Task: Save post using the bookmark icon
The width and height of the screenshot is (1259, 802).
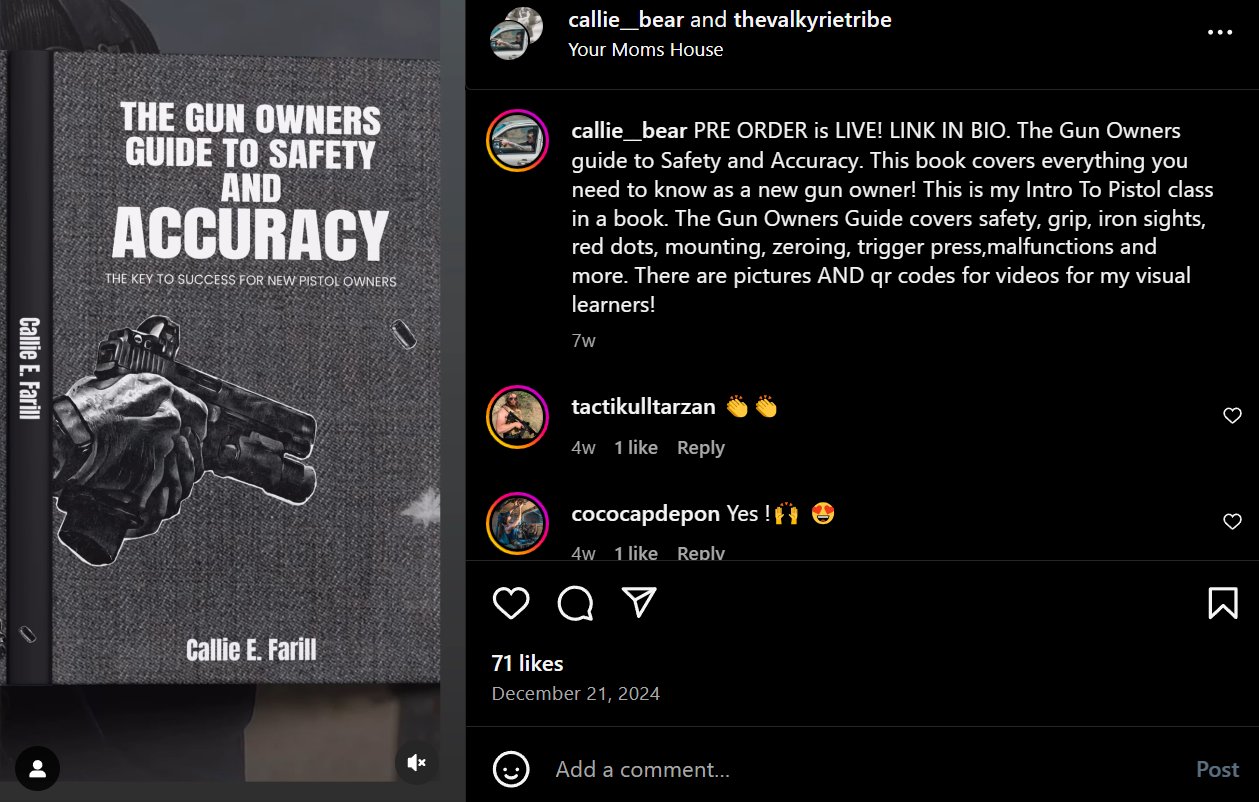Action: 1223,602
